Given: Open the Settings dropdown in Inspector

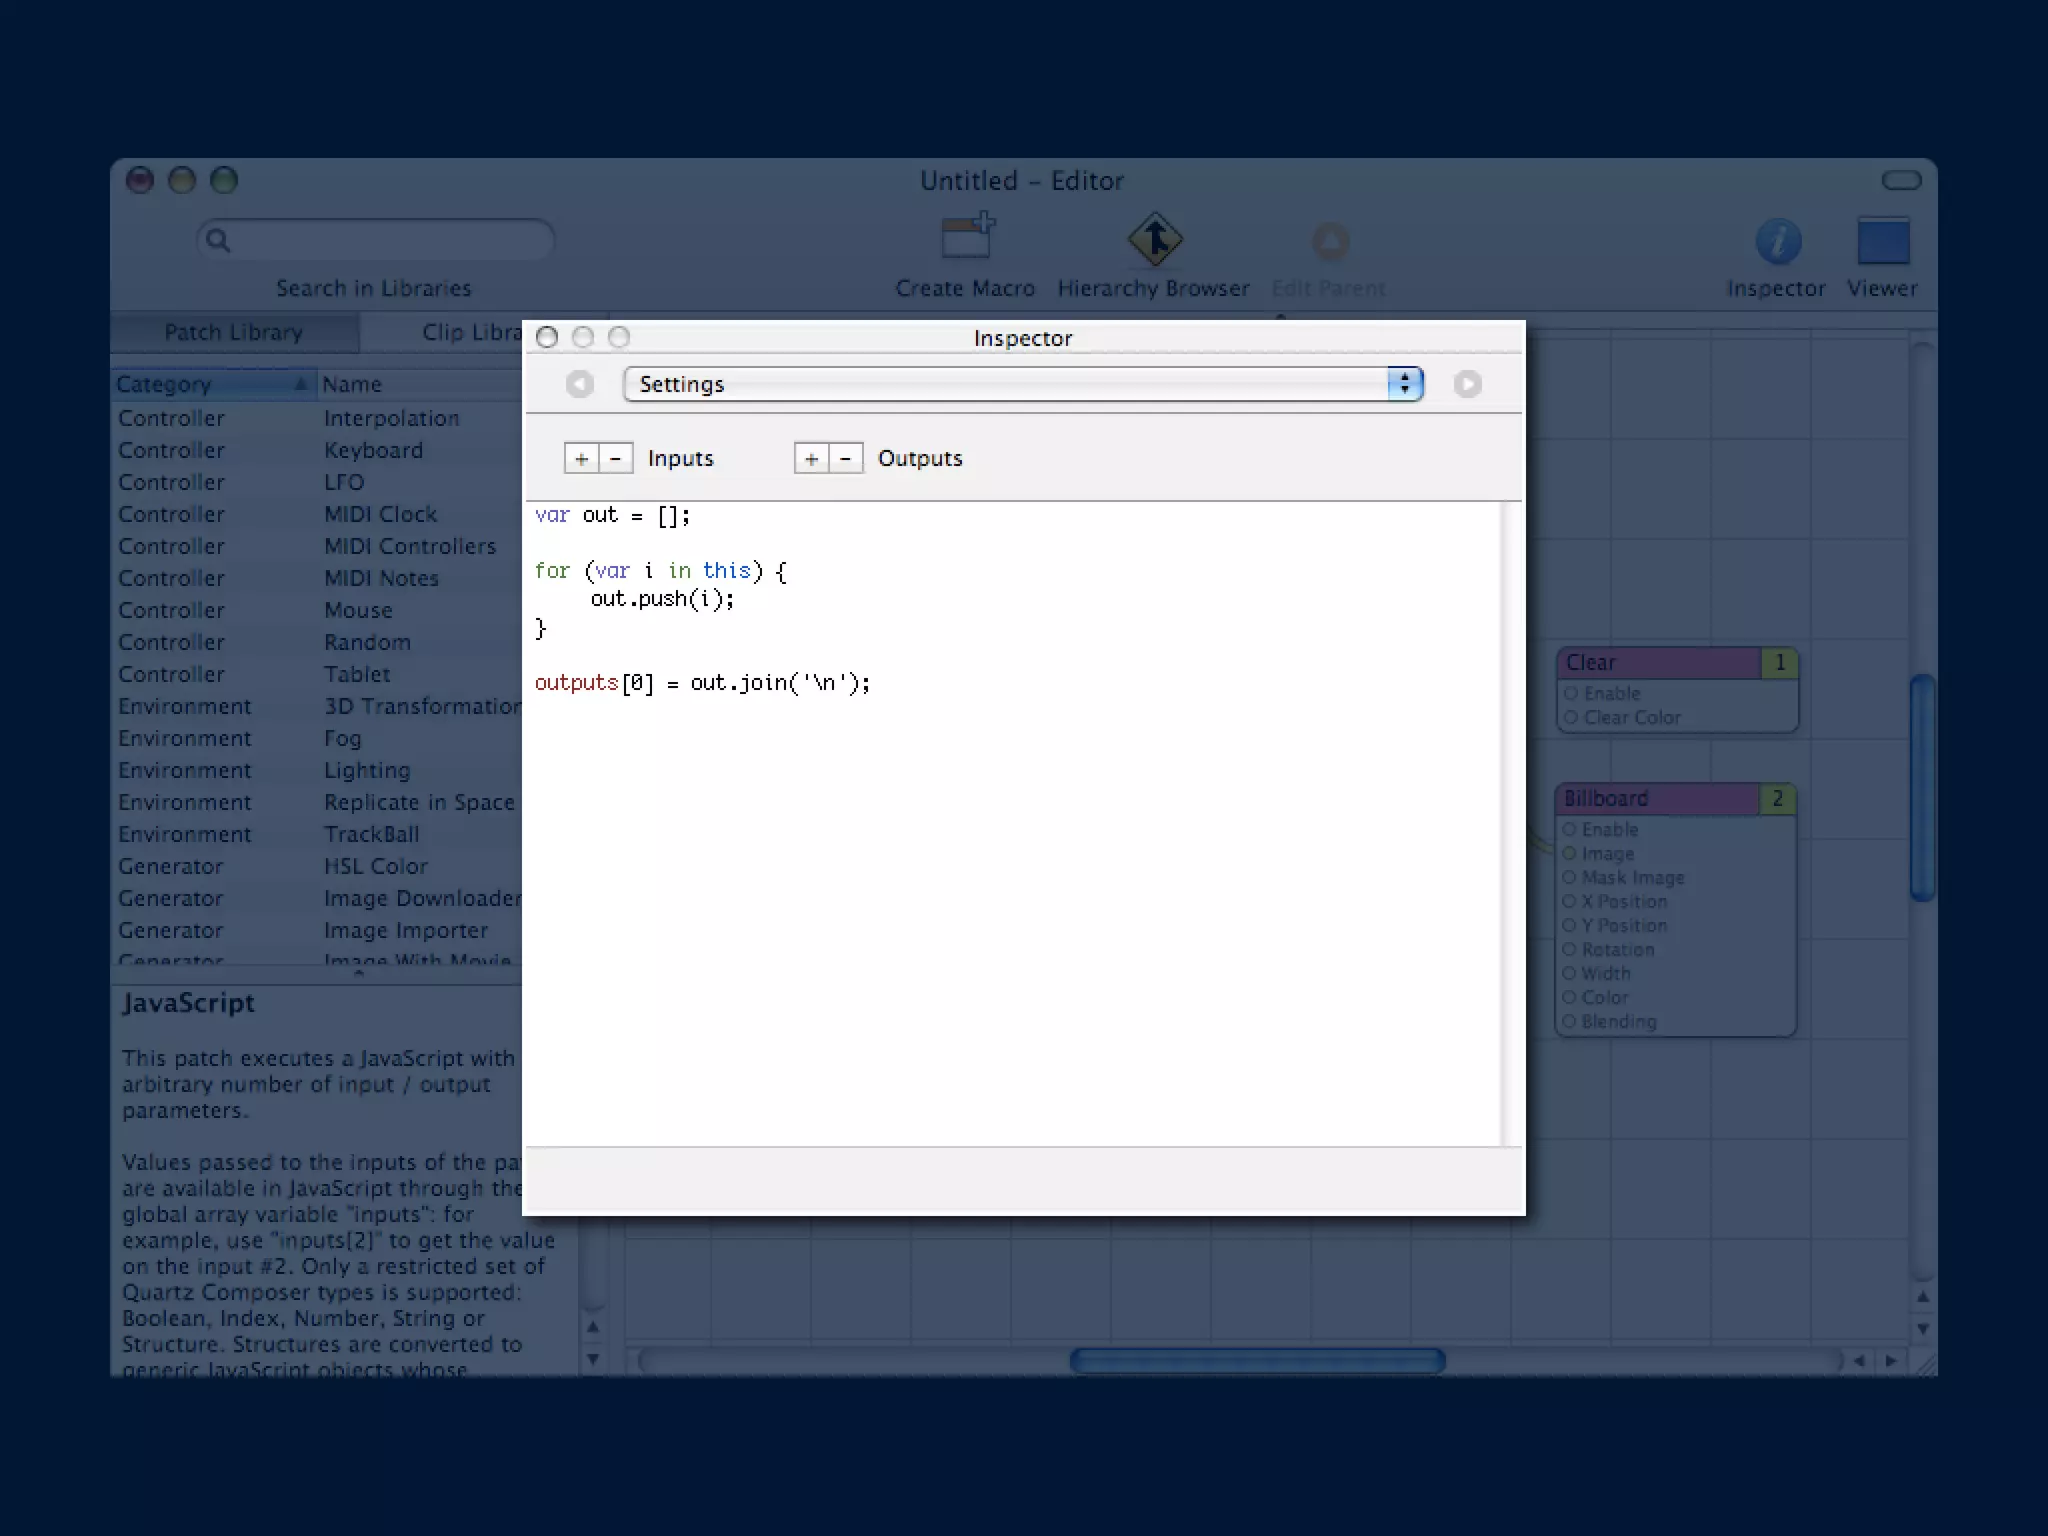Looking at the screenshot, I should [x=1023, y=384].
